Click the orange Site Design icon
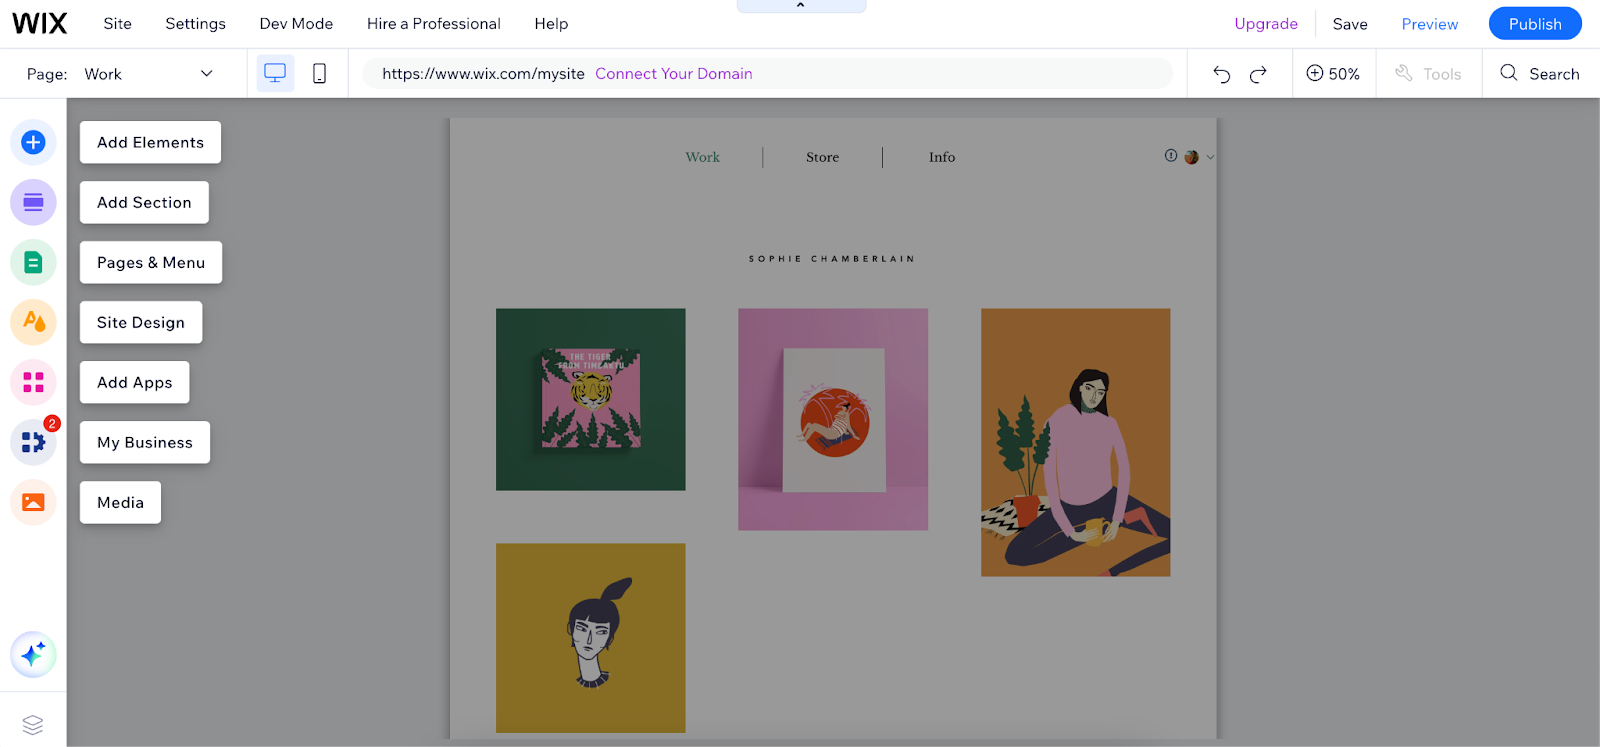Viewport: 1600px width, 747px height. [33, 322]
